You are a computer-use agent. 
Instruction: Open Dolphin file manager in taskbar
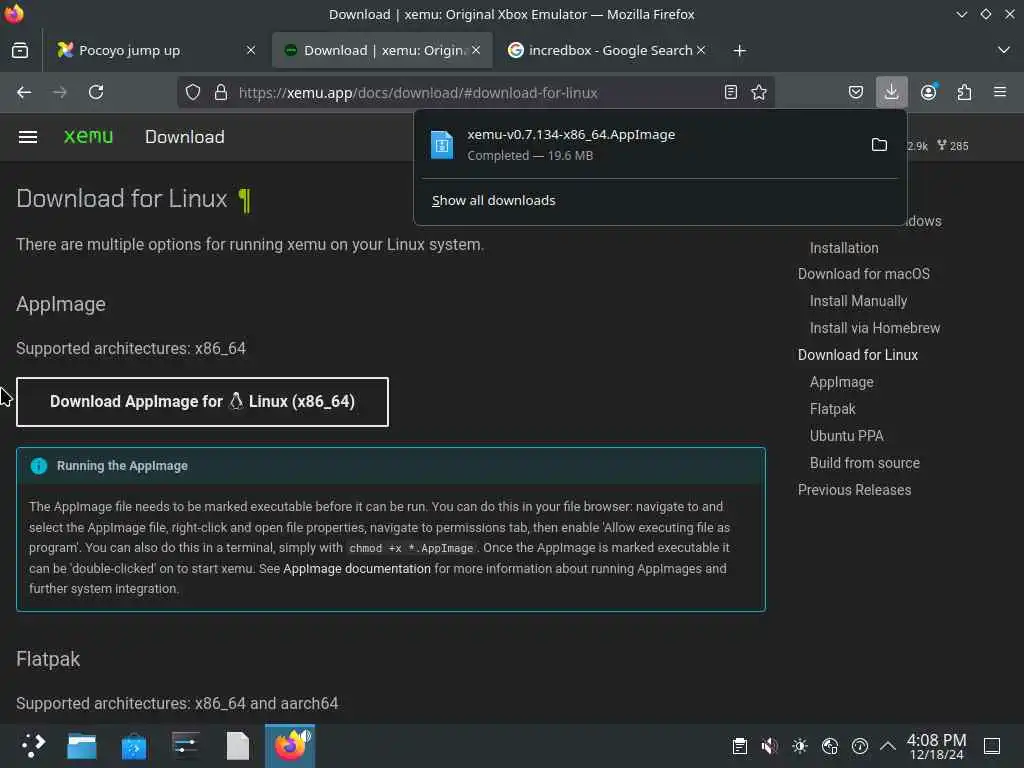click(x=82, y=746)
